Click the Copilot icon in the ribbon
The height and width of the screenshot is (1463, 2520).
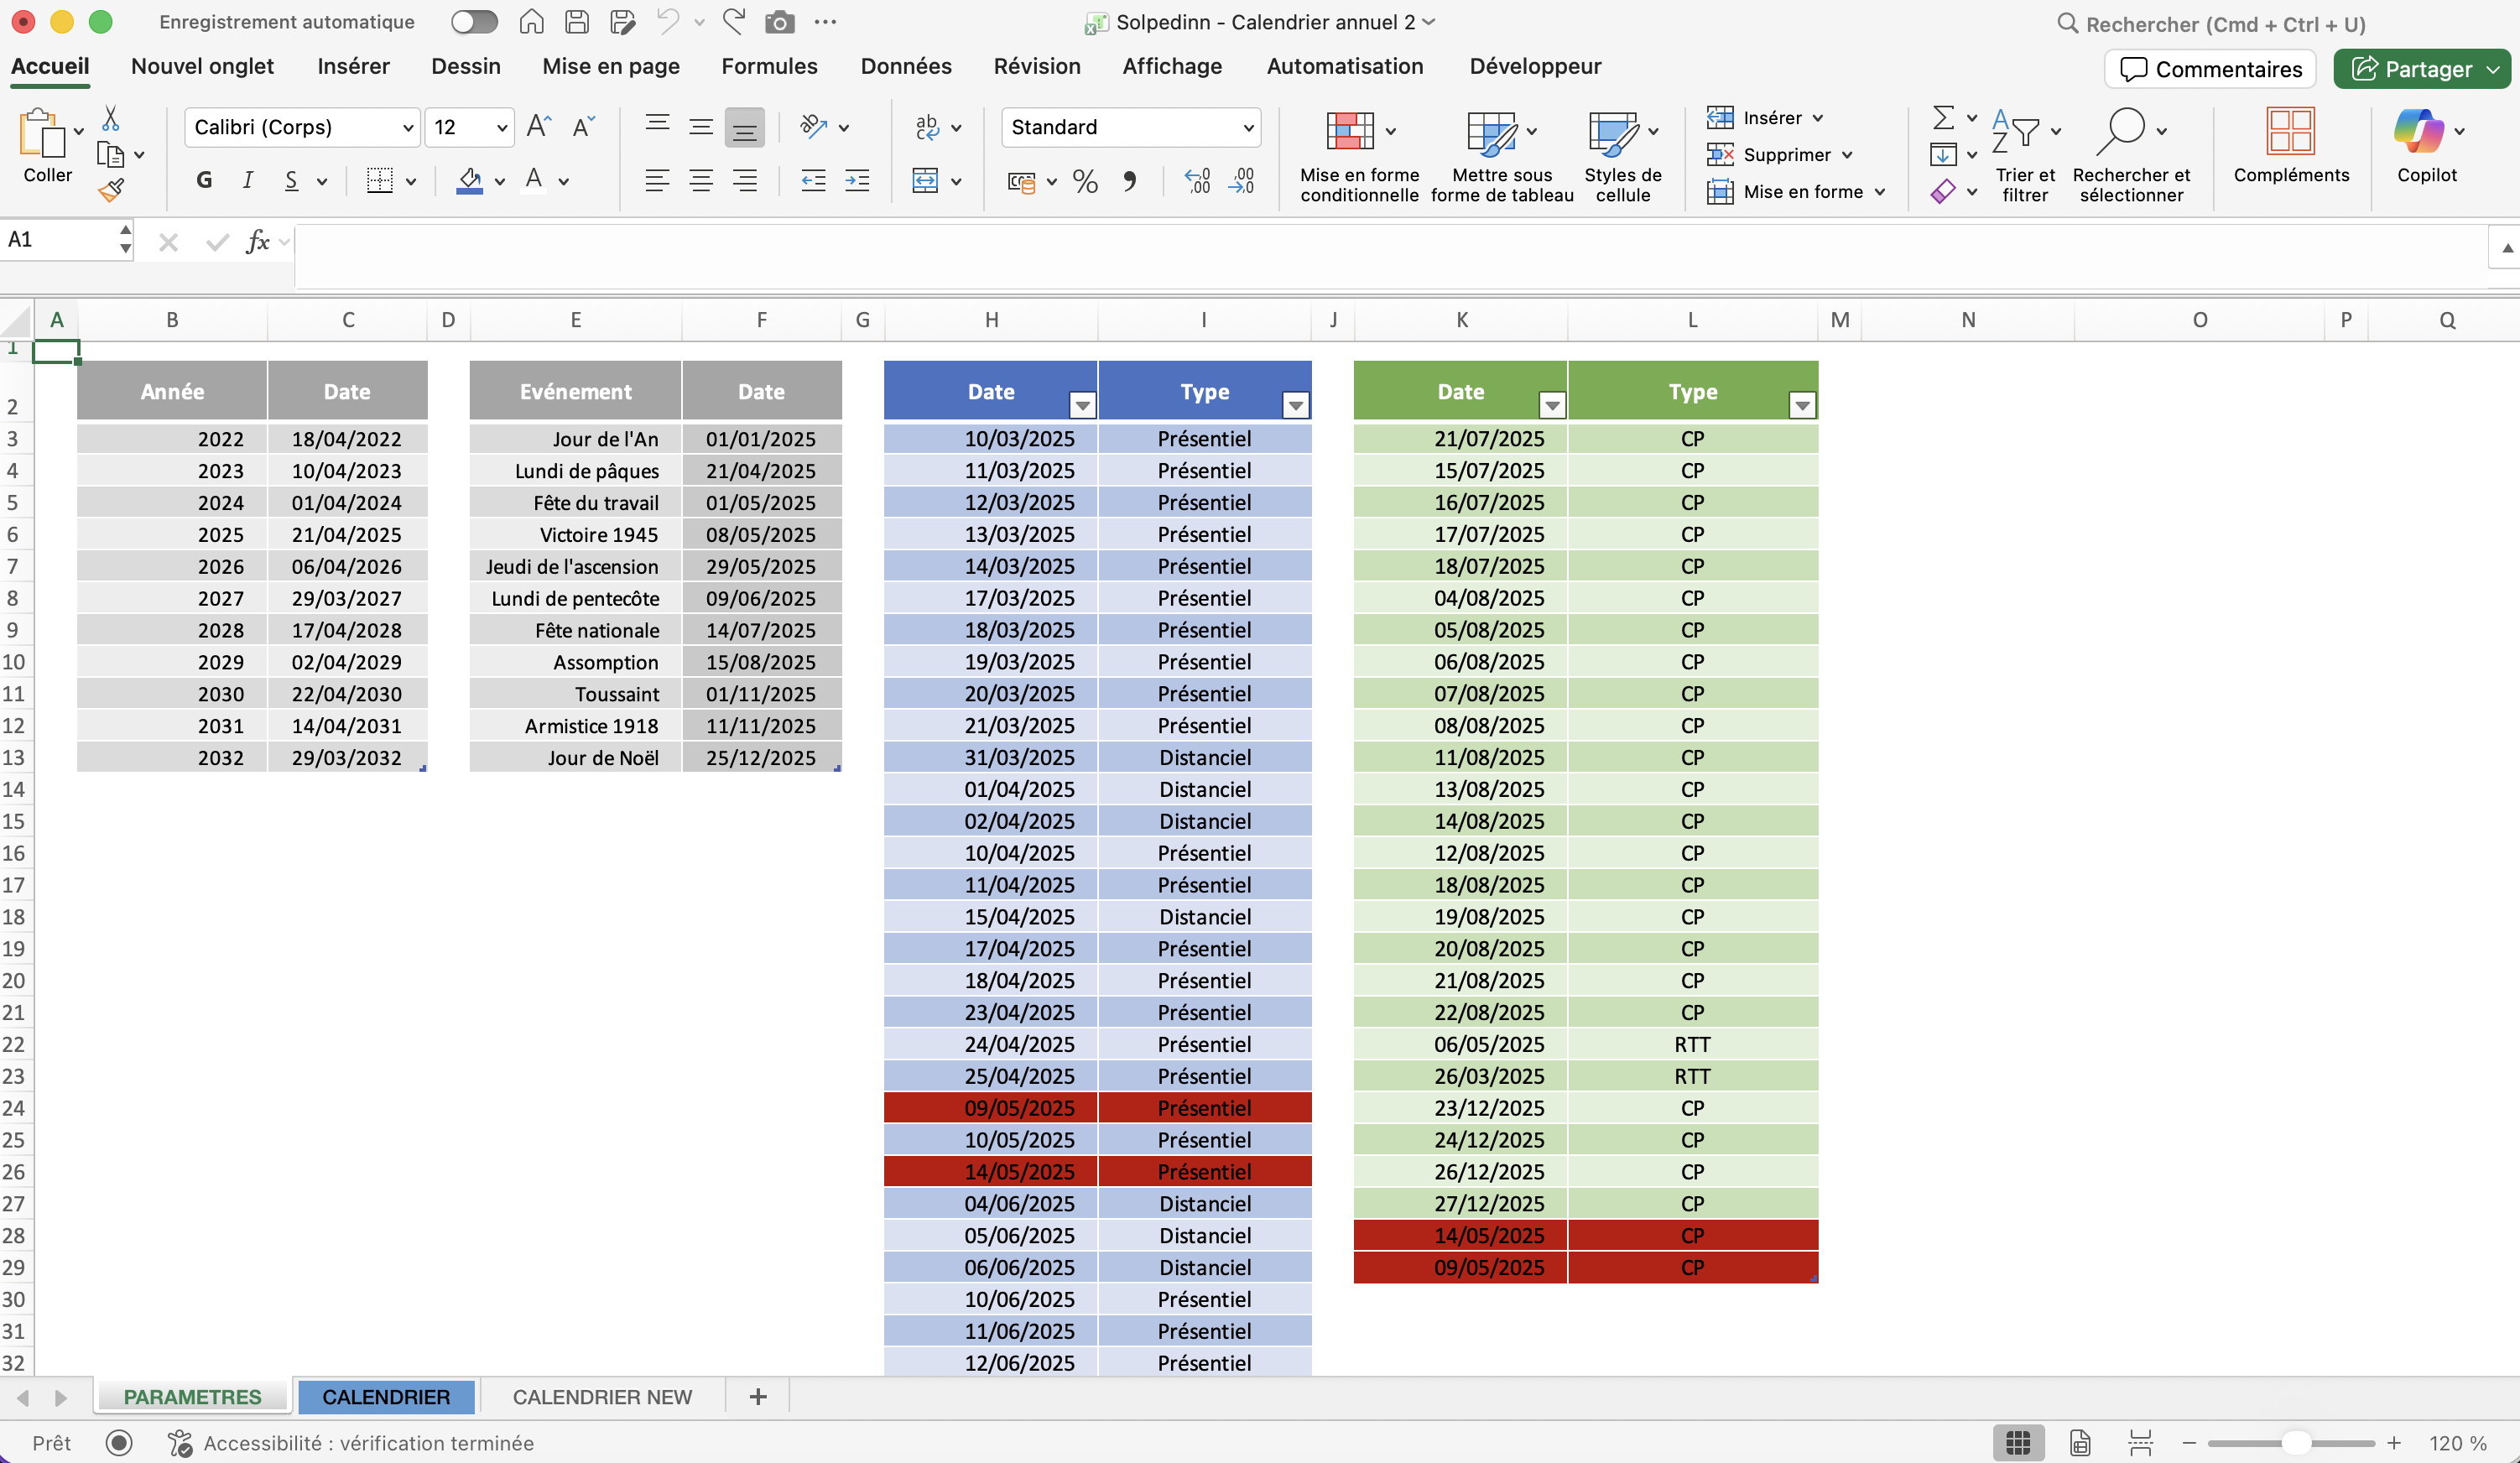(2418, 131)
